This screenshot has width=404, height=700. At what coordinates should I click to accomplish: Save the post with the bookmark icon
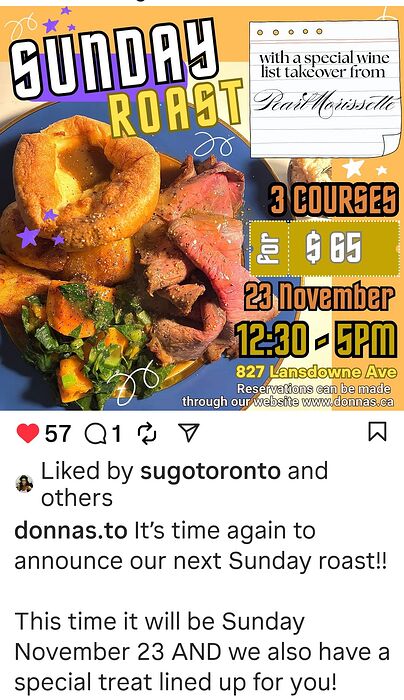coord(377,432)
